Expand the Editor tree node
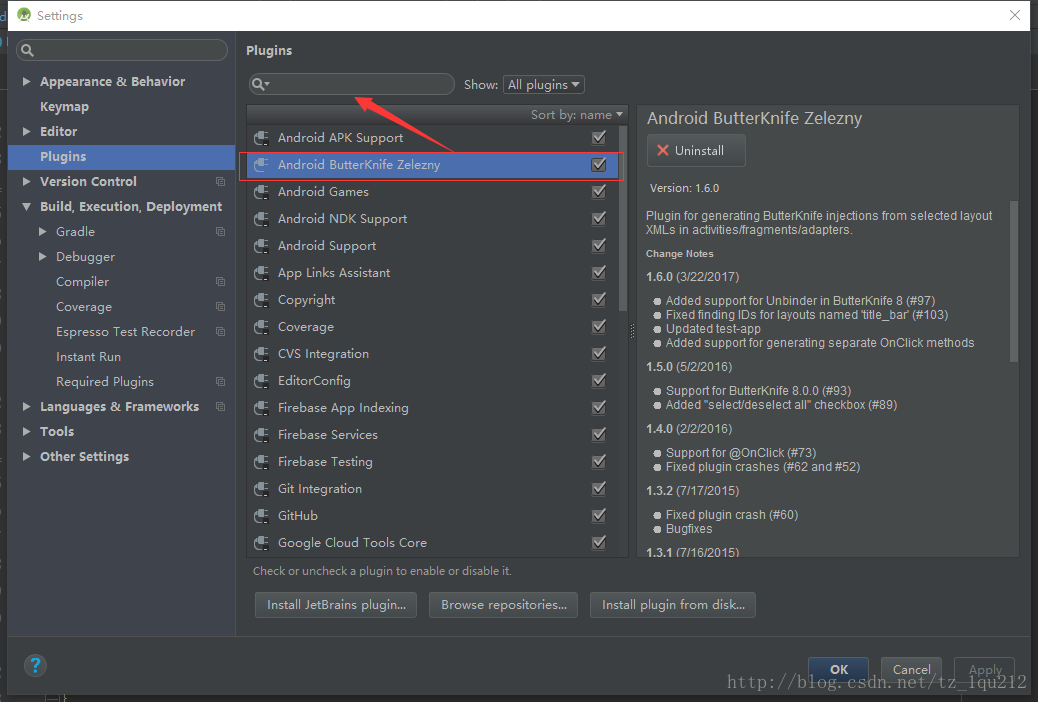1038x702 pixels. 26,132
